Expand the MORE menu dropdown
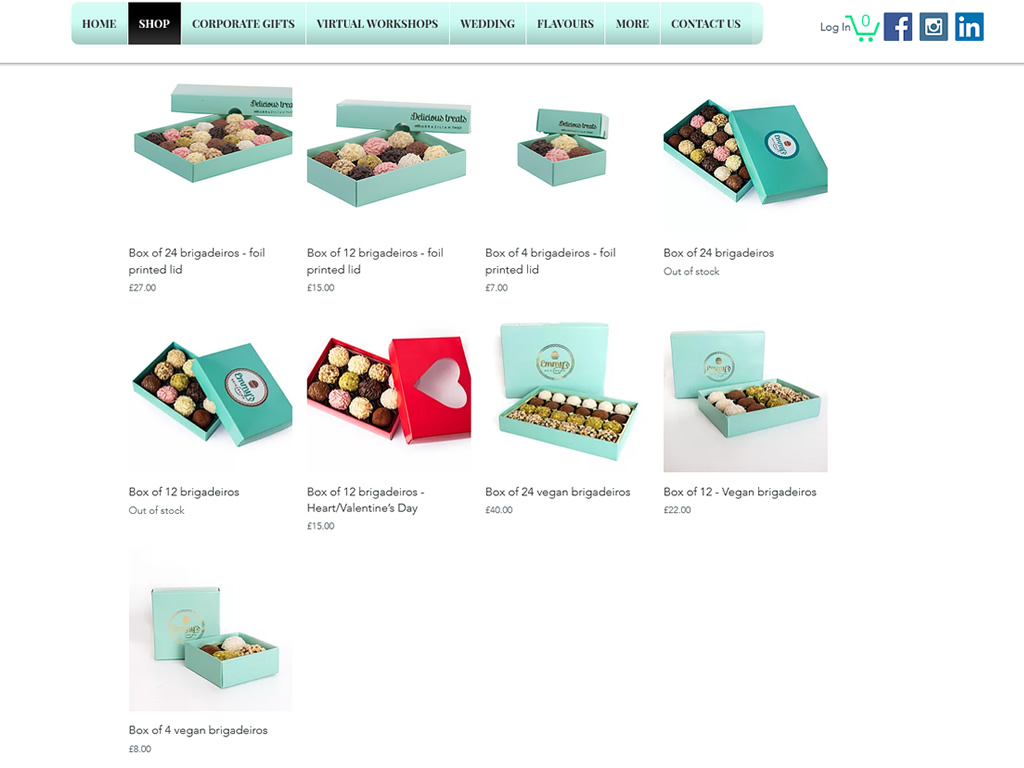The height and width of the screenshot is (768, 1024). click(632, 24)
